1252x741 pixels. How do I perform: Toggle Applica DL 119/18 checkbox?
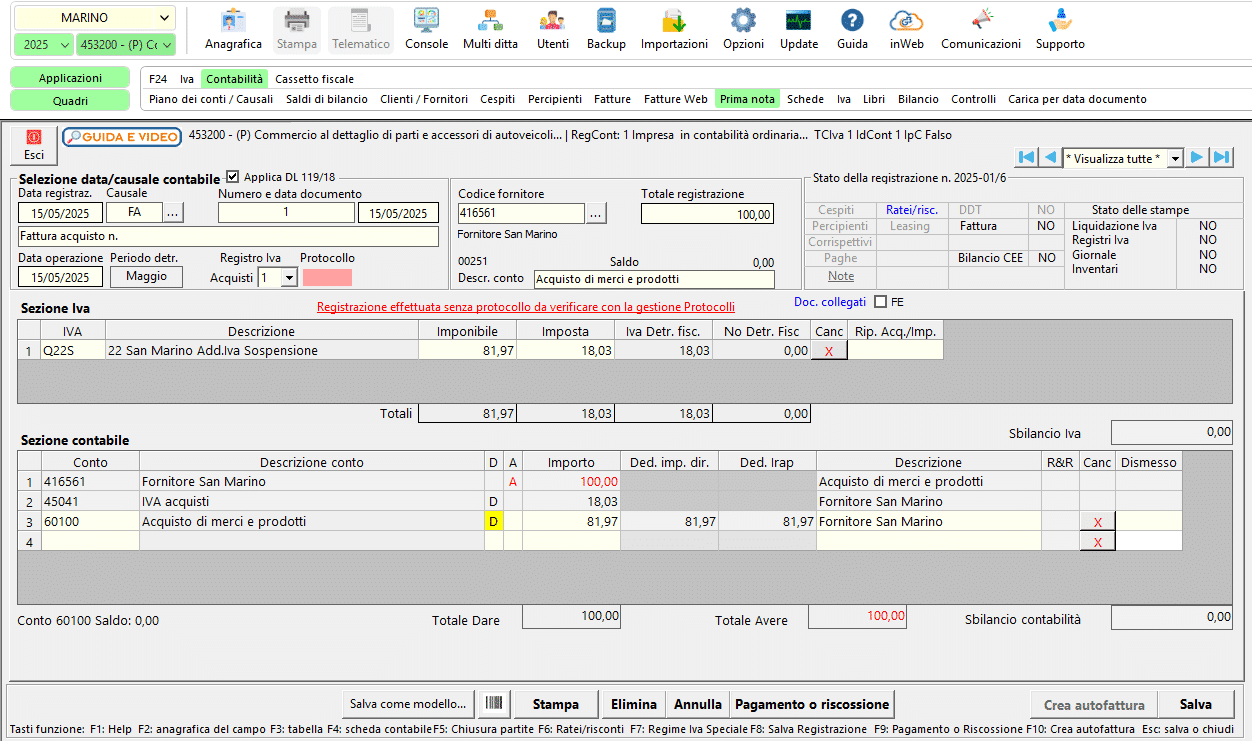(x=233, y=177)
